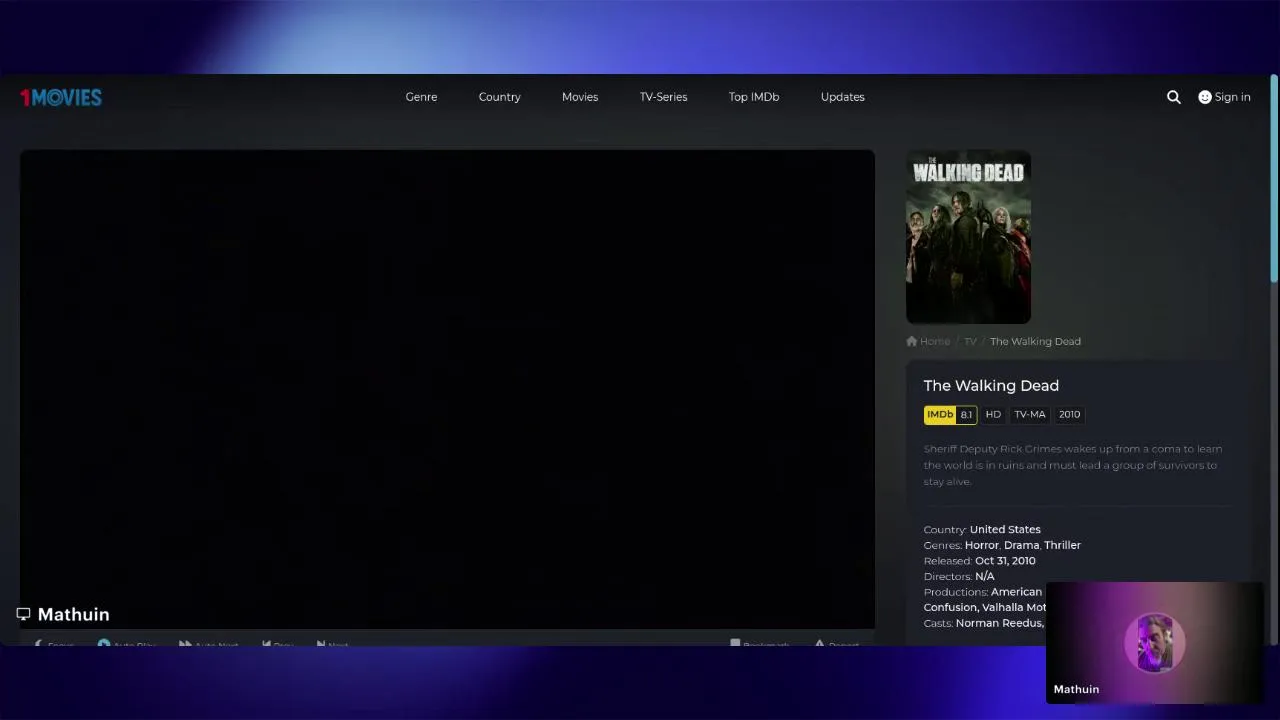
Task: Click the Sign in link
Action: (1233, 97)
